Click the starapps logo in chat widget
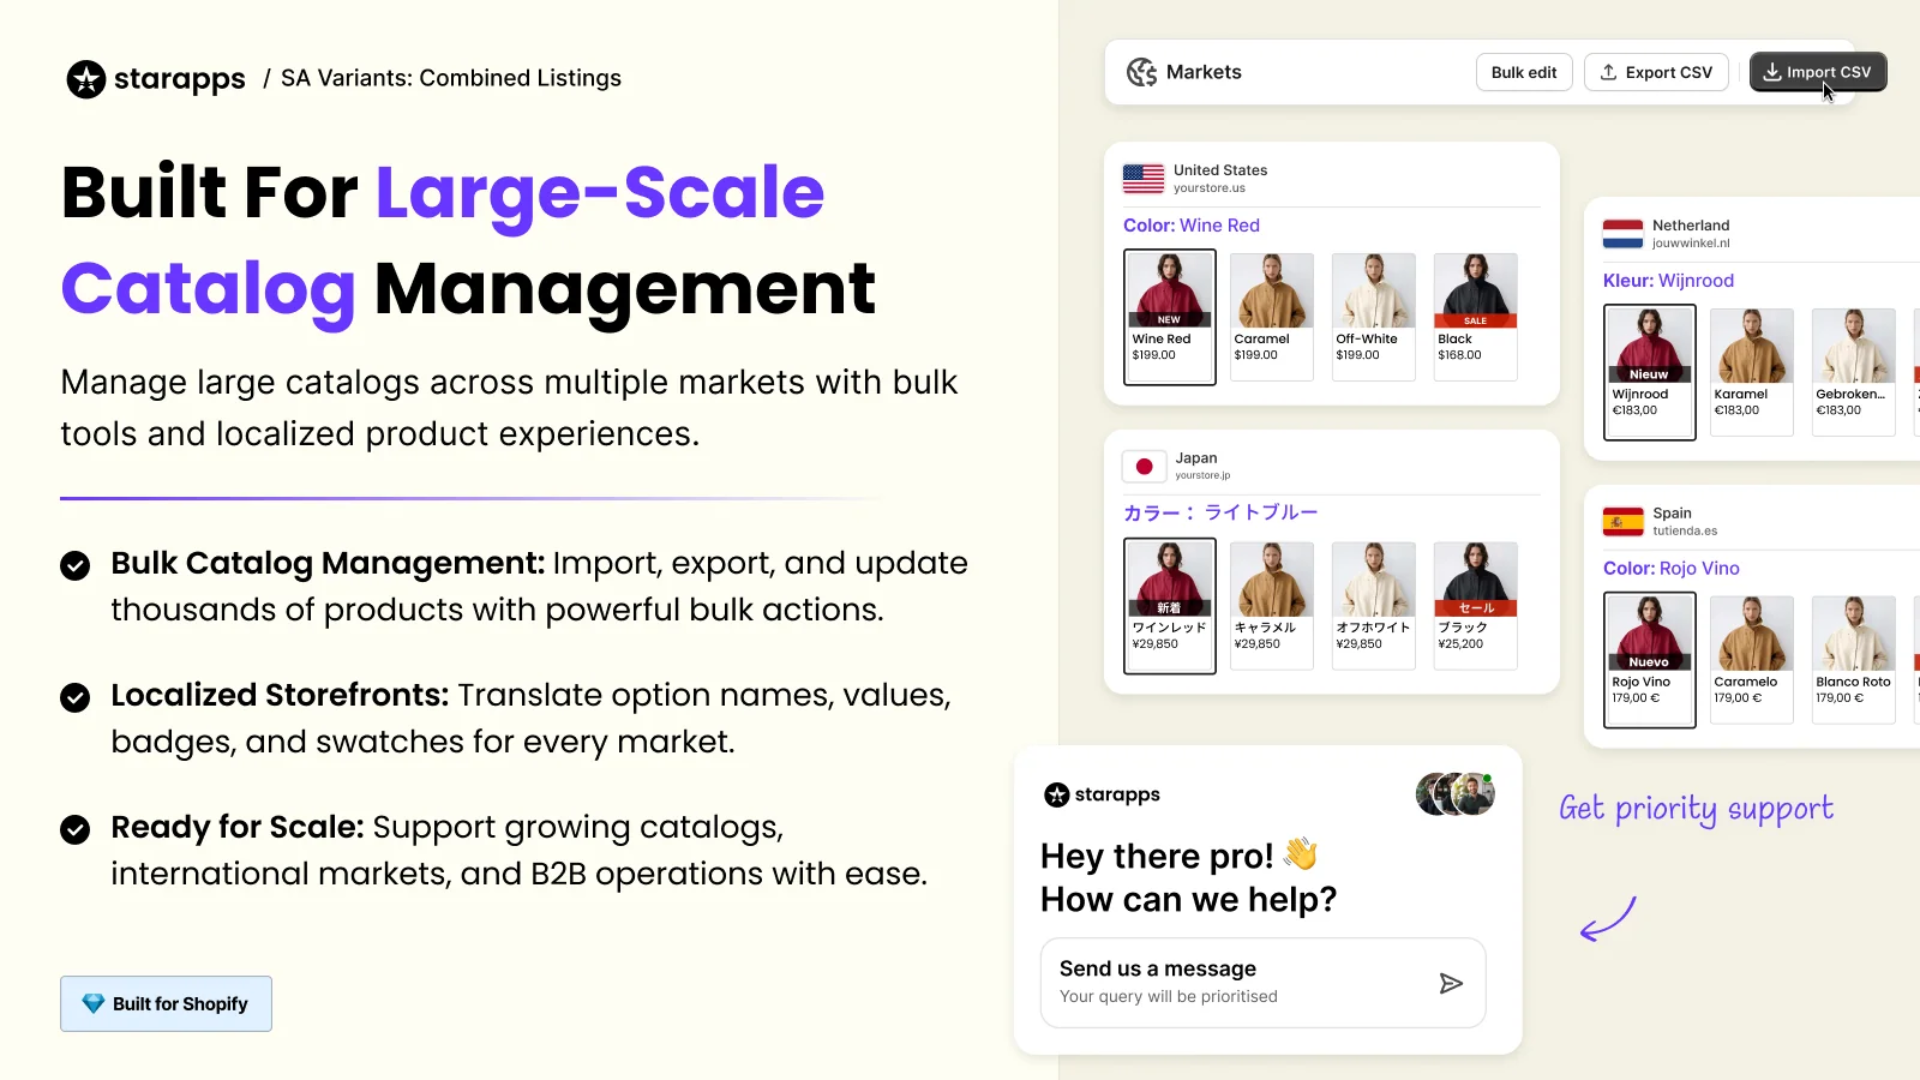This screenshot has height=1080, width=1920. click(x=1101, y=794)
